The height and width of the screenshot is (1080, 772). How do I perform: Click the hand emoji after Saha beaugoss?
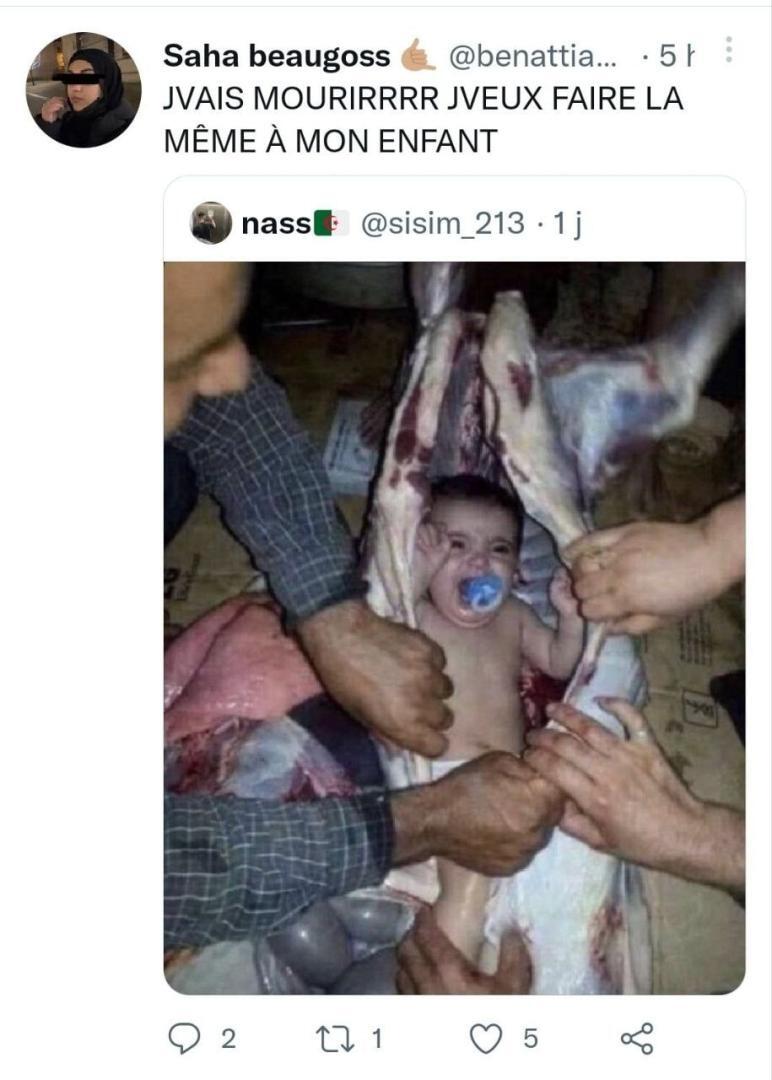[419, 57]
